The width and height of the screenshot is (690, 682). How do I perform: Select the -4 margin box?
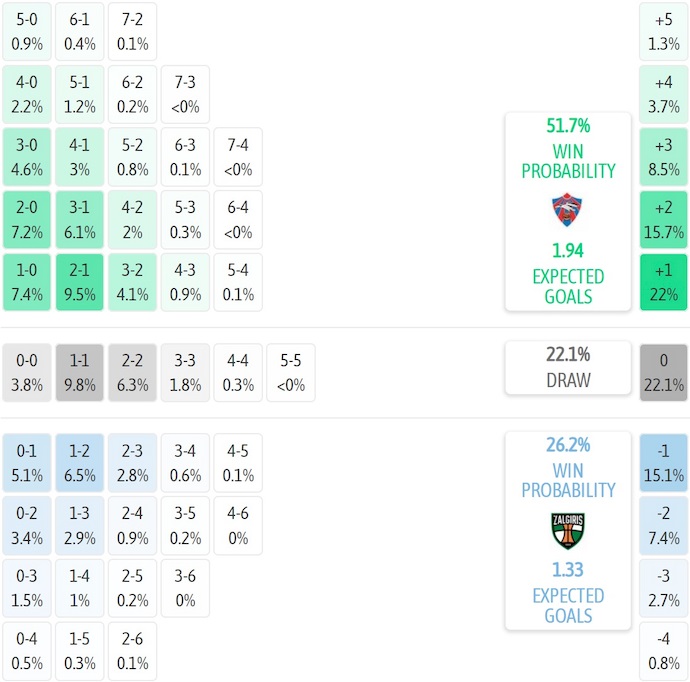coord(664,651)
